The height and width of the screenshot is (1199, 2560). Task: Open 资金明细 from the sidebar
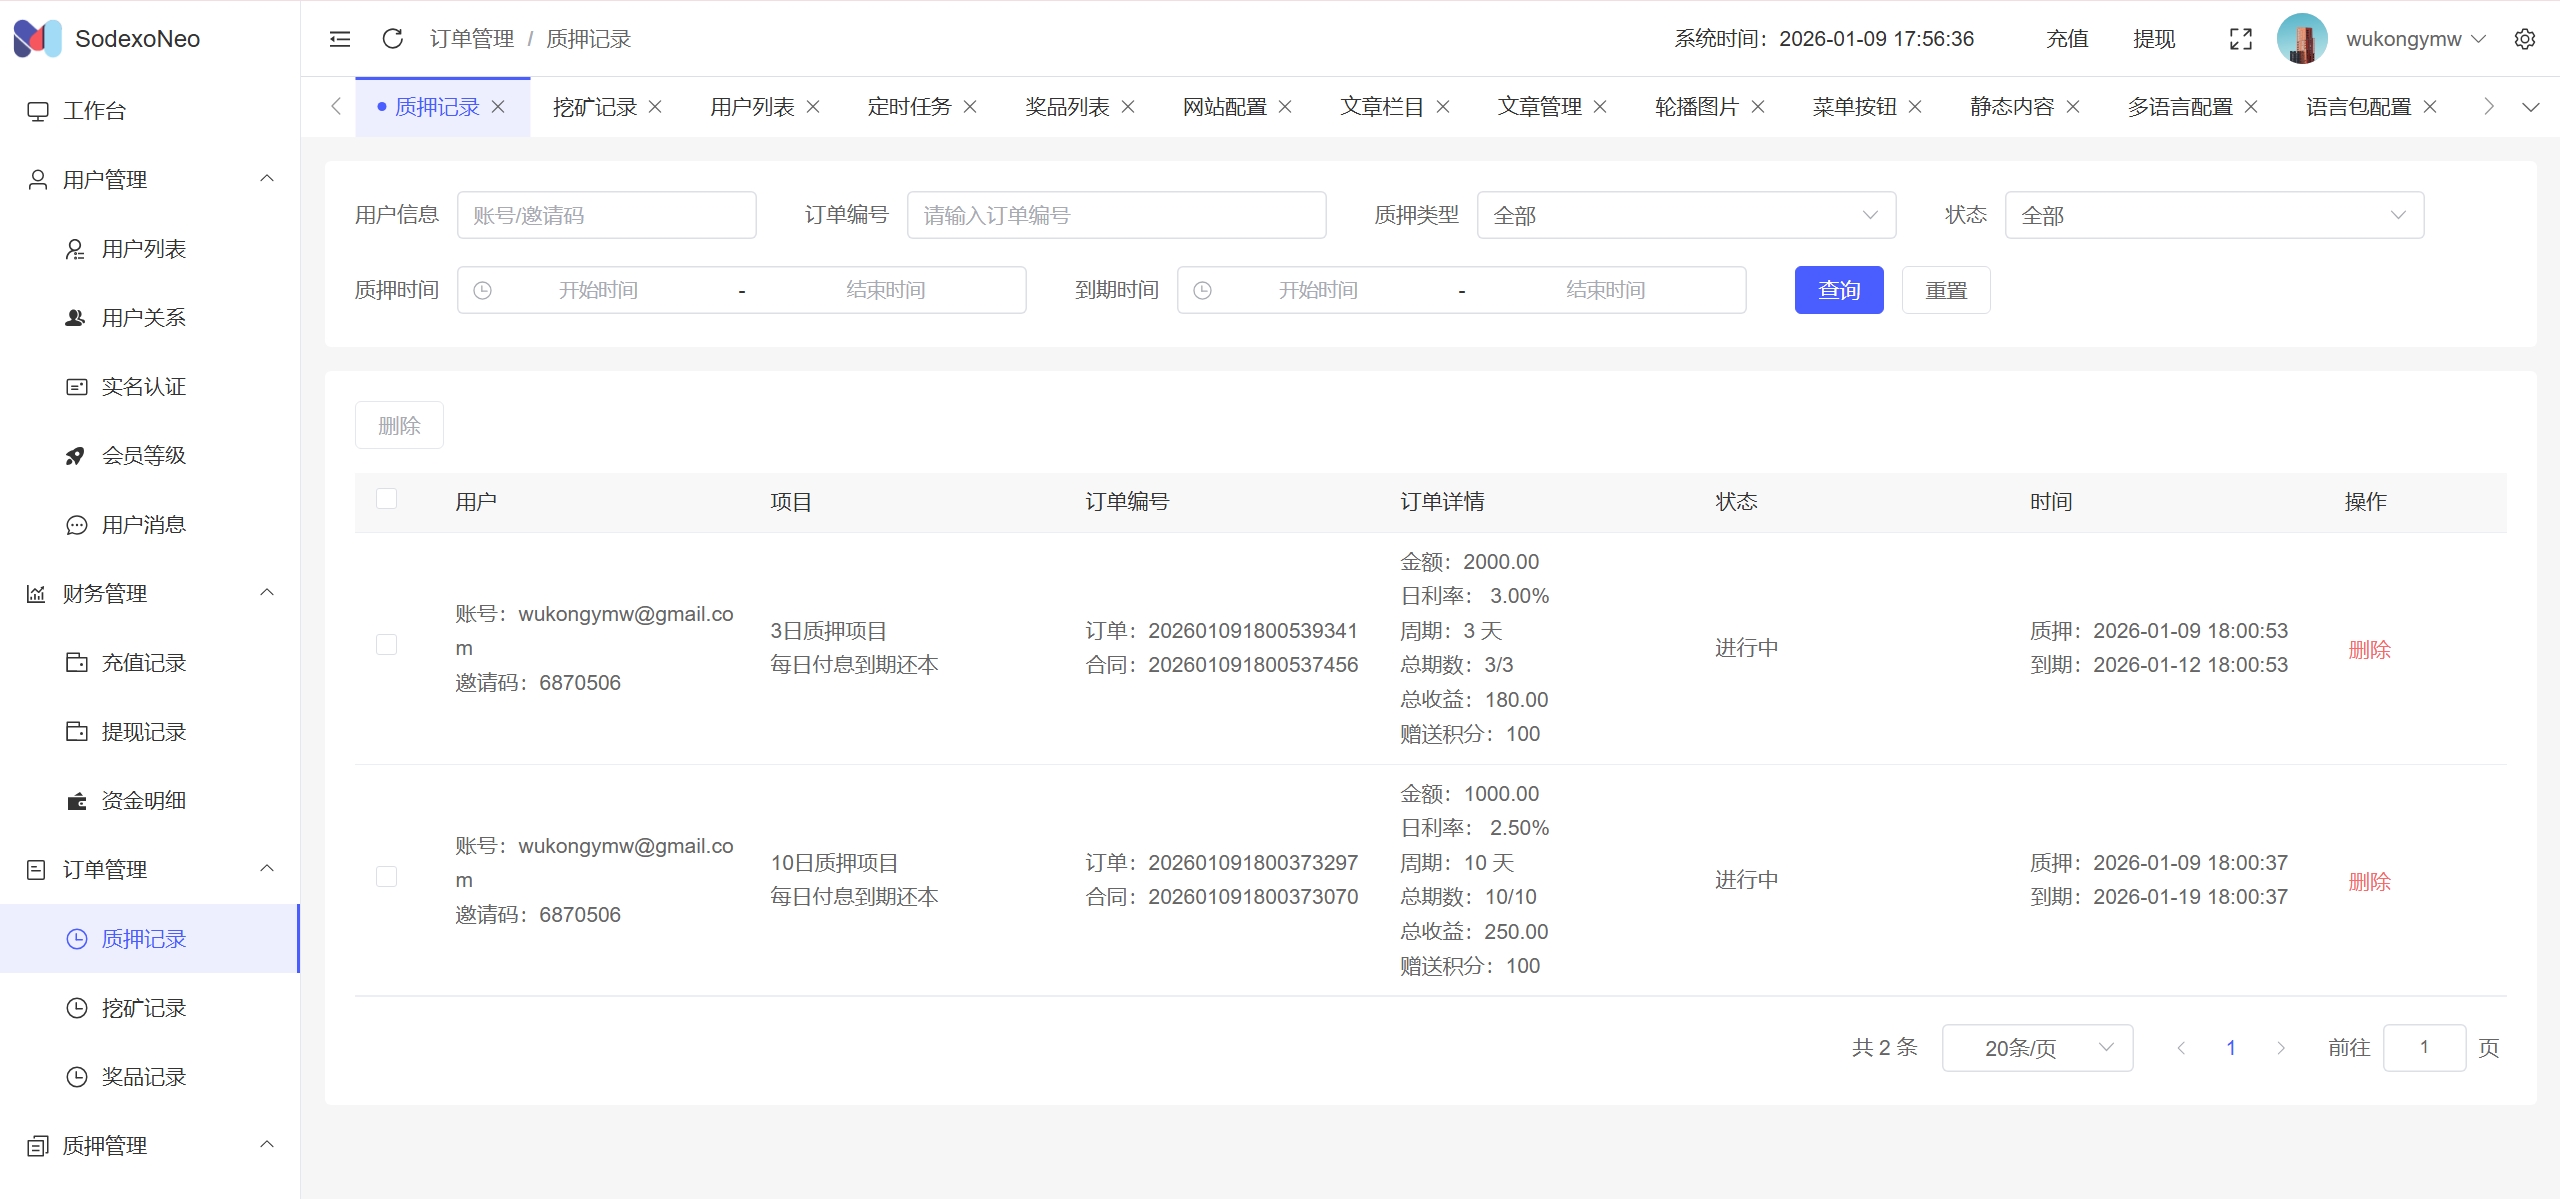[143, 801]
